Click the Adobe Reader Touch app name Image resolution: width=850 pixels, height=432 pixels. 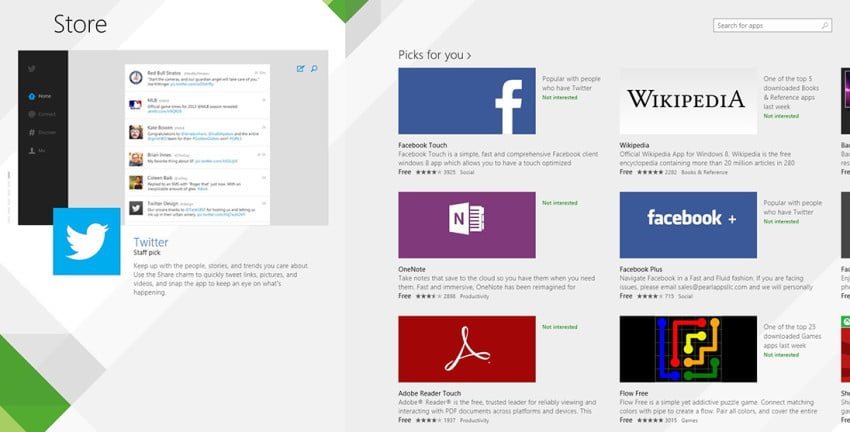click(x=430, y=394)
